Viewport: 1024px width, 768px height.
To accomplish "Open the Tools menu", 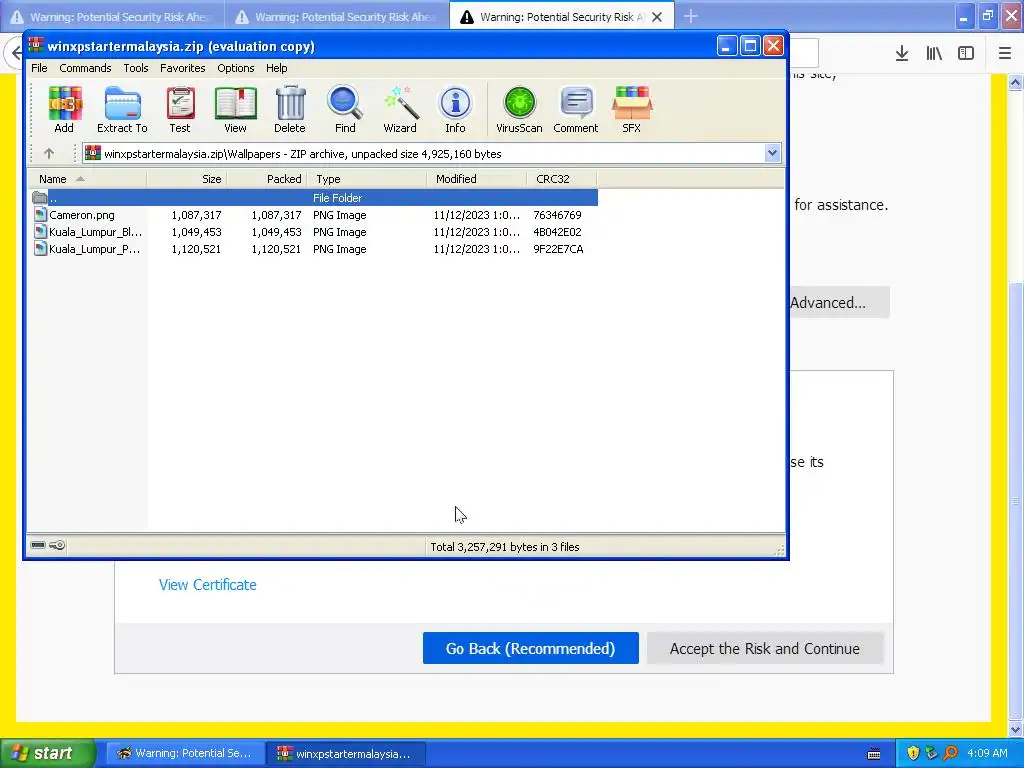I will point(136,68).
